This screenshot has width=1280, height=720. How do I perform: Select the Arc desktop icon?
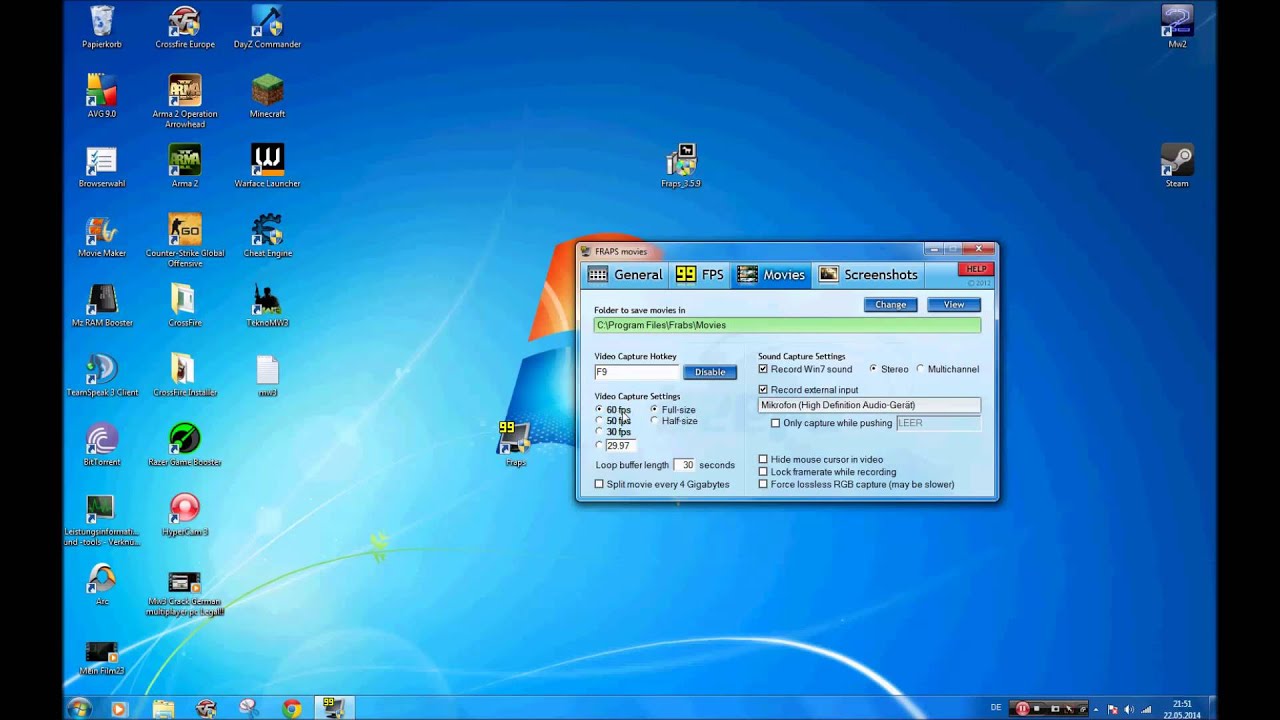tap(101, 587)
